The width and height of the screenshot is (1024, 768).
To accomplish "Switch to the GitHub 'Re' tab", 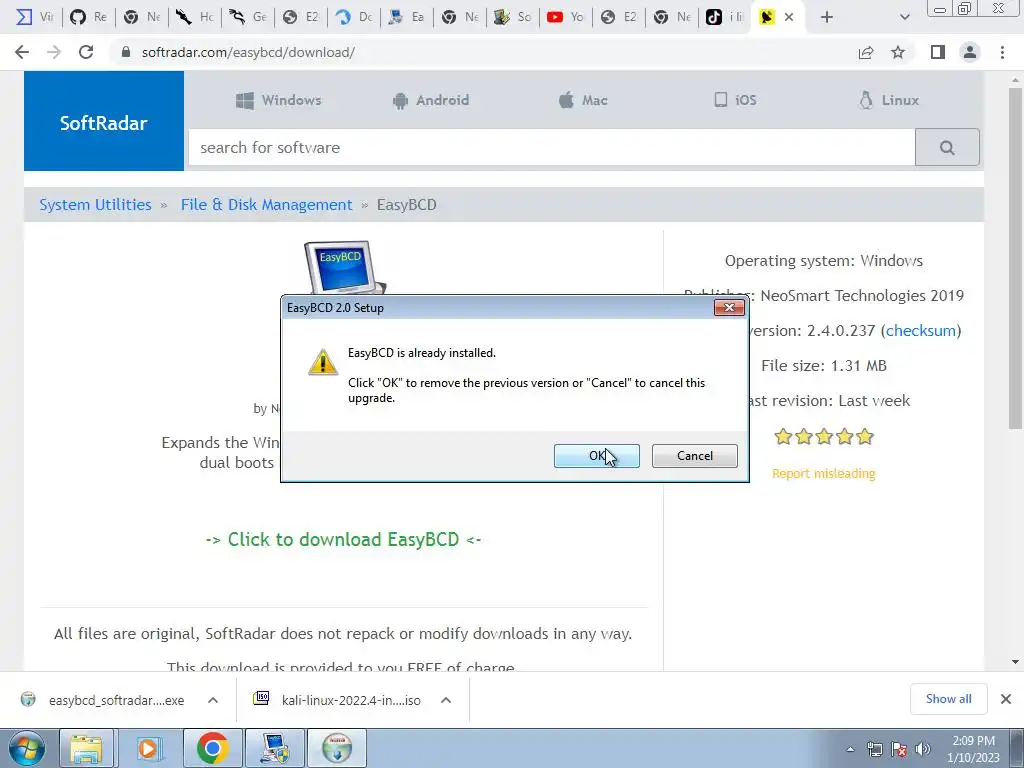I will click(88, 17).
